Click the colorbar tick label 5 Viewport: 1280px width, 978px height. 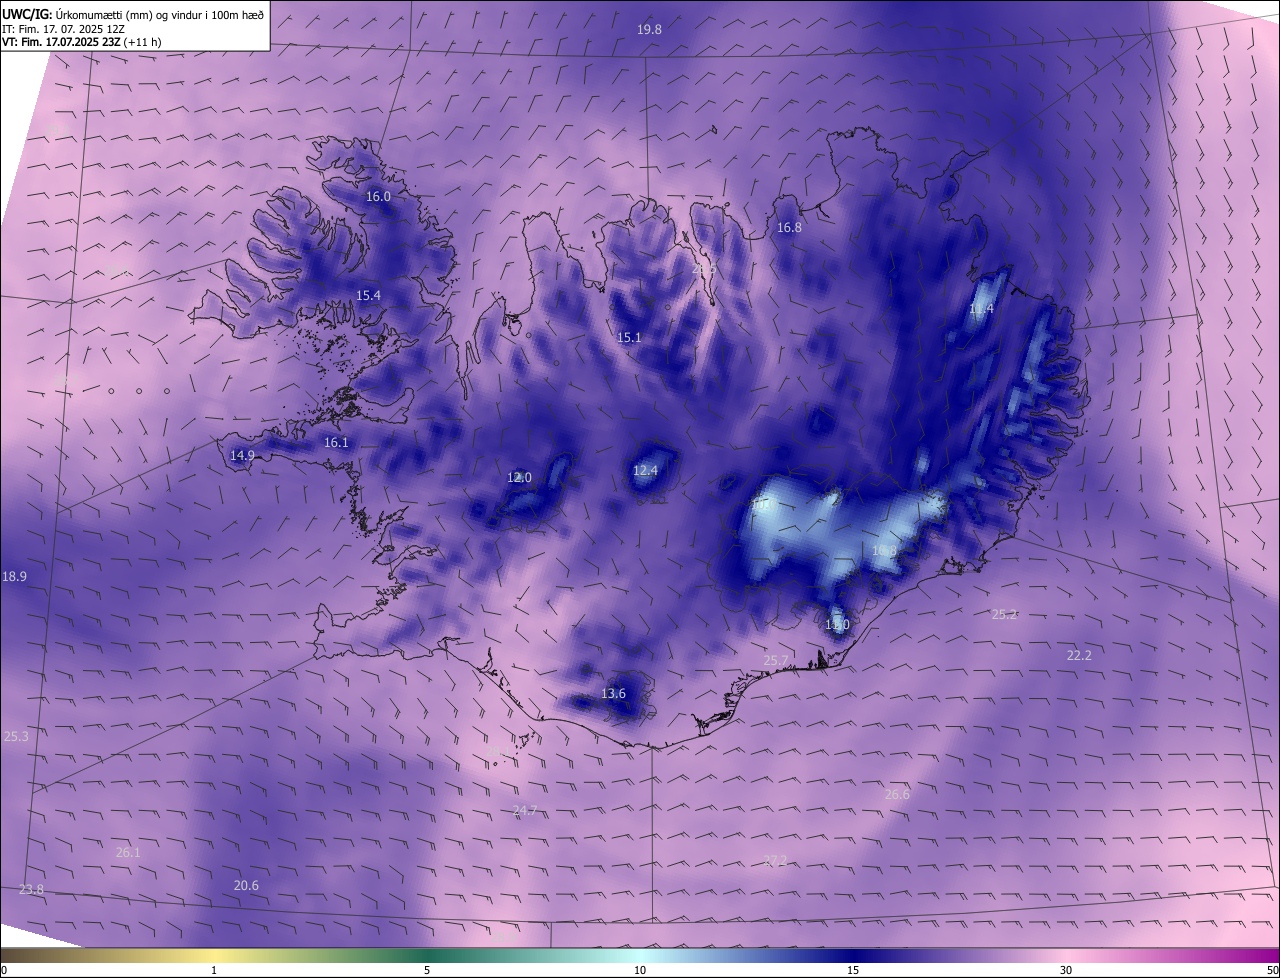427,970
